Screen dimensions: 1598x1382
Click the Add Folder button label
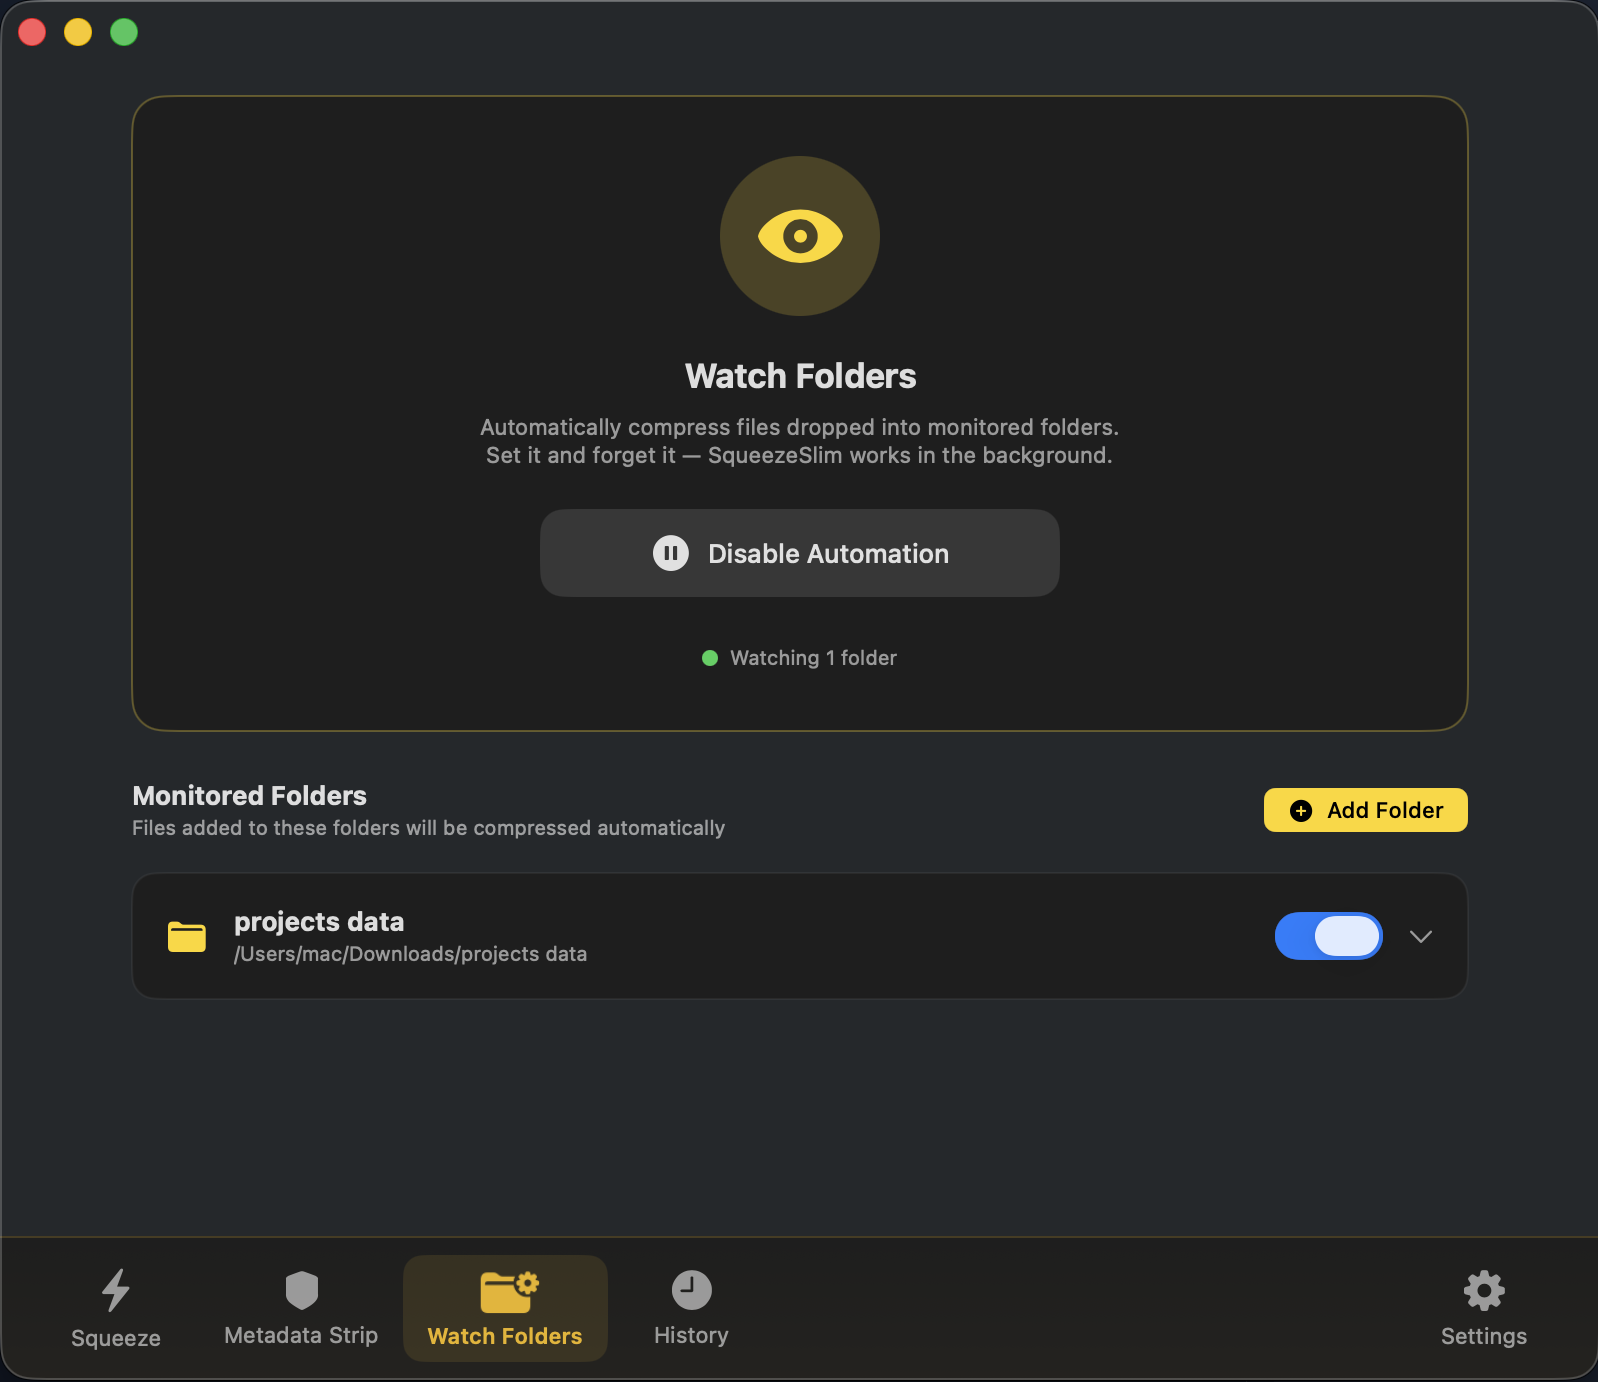tap(1384, 811)
